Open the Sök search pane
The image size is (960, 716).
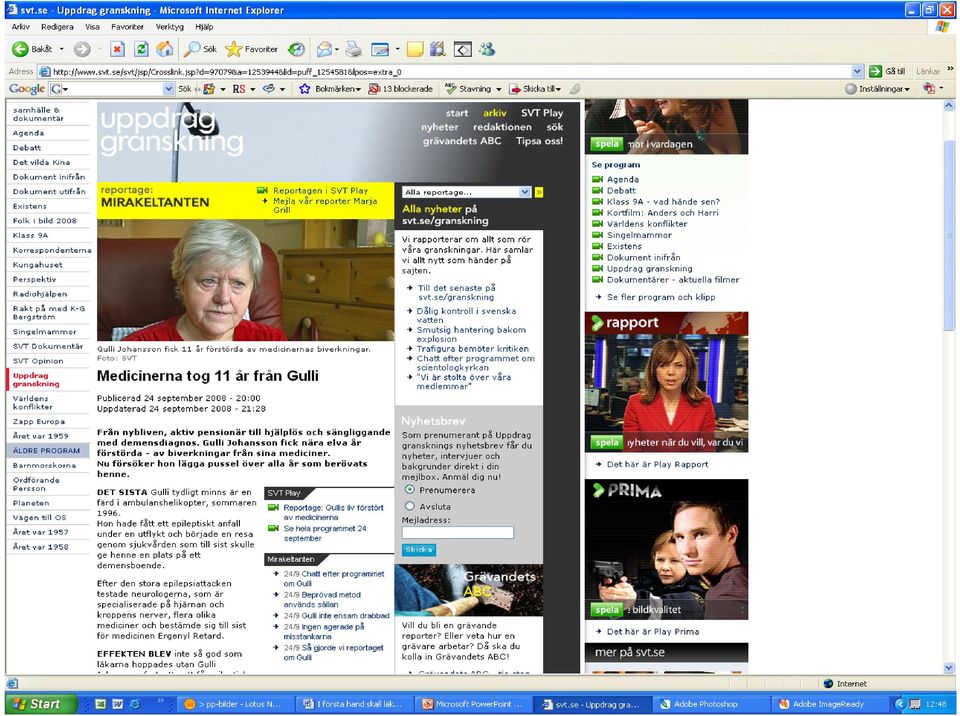coord(201,49)
